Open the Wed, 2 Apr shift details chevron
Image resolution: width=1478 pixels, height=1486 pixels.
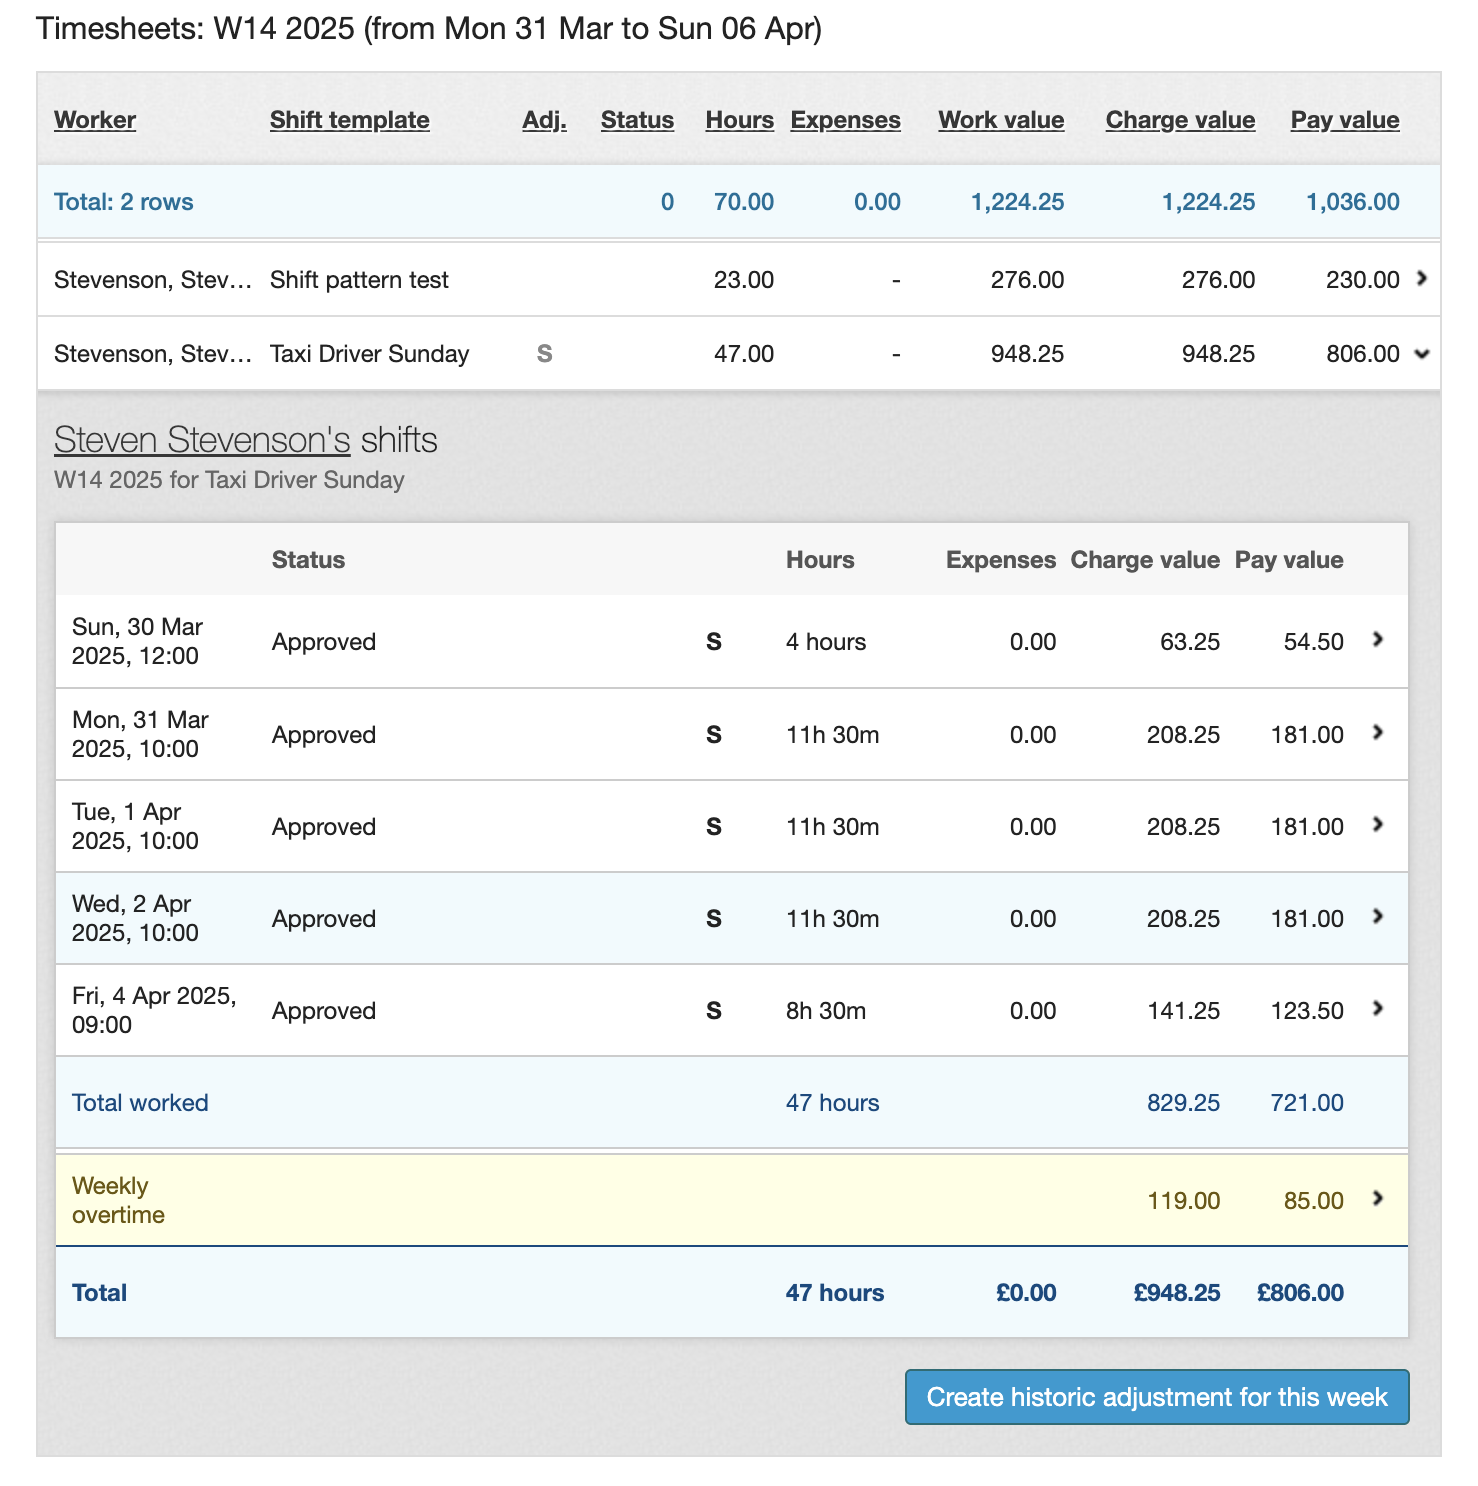click(1378, 917)
